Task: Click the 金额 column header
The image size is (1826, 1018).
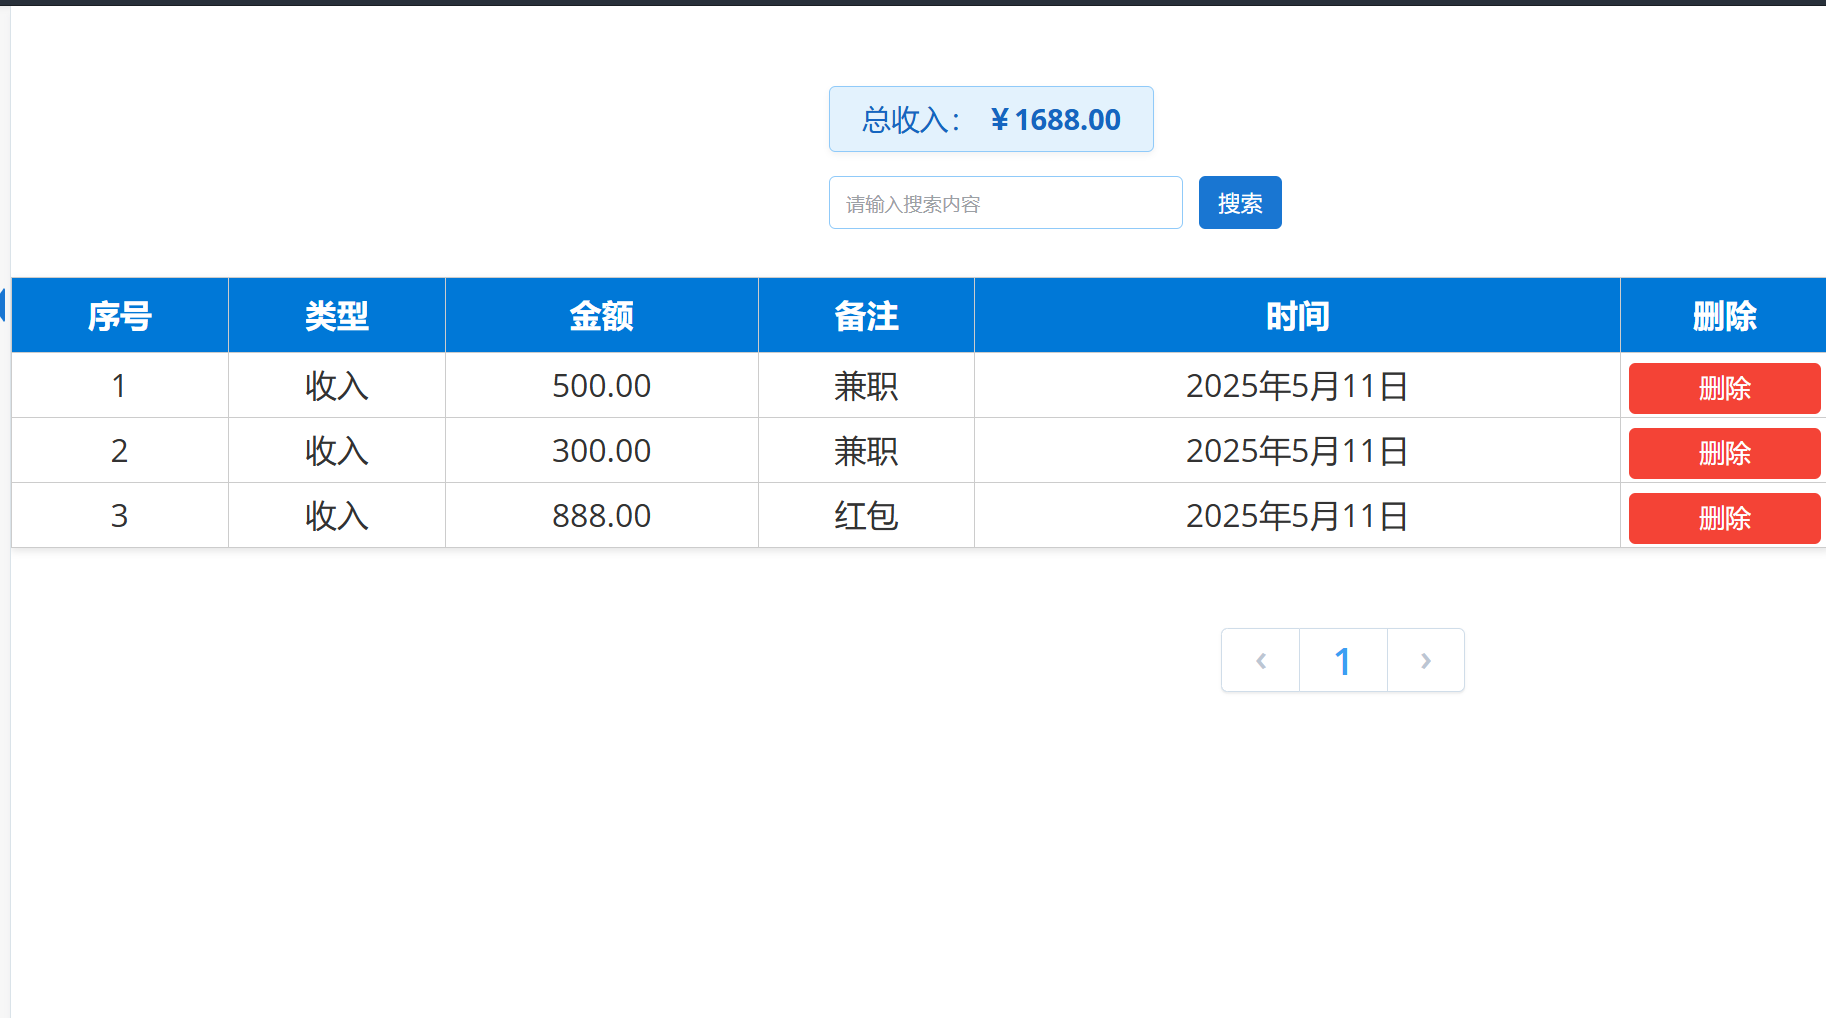Action: click(602, 316)
